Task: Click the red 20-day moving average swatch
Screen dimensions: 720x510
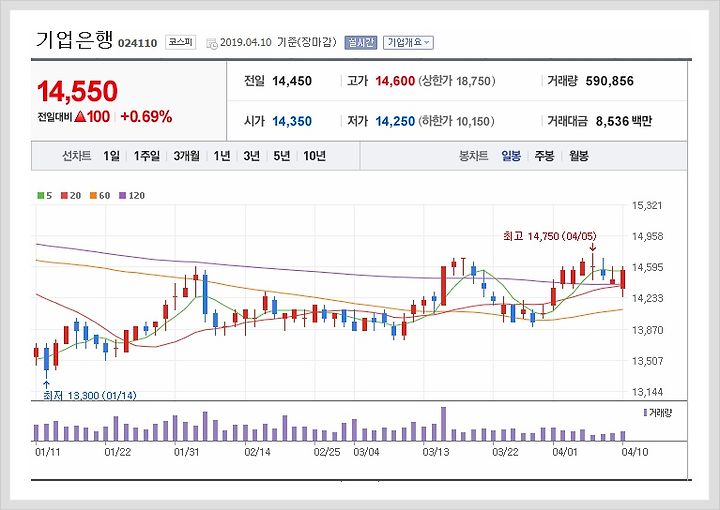Action: pyautogui.click(x=64, y=196)
